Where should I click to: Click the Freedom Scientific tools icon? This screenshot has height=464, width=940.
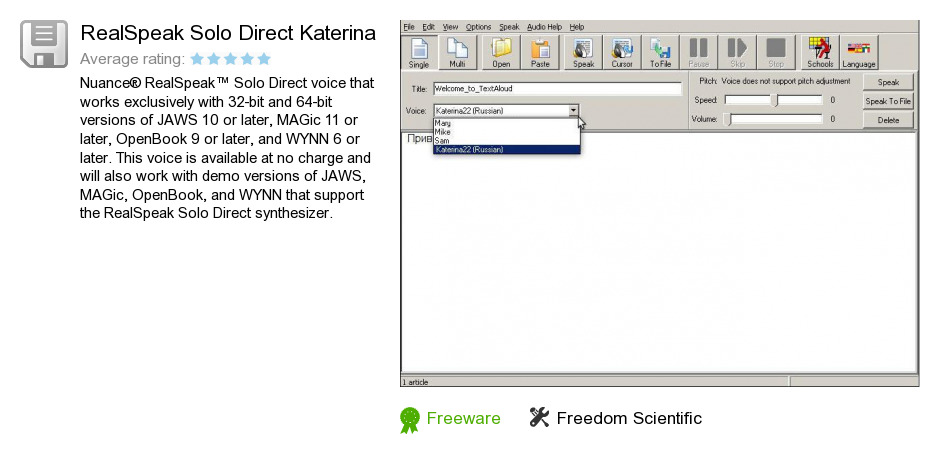[x=539, y=417]
